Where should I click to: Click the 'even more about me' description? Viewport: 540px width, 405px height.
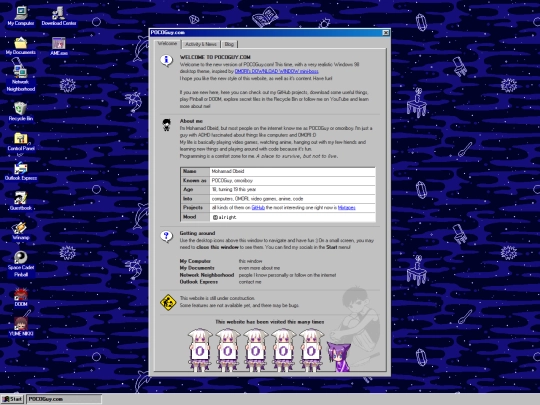259,268
